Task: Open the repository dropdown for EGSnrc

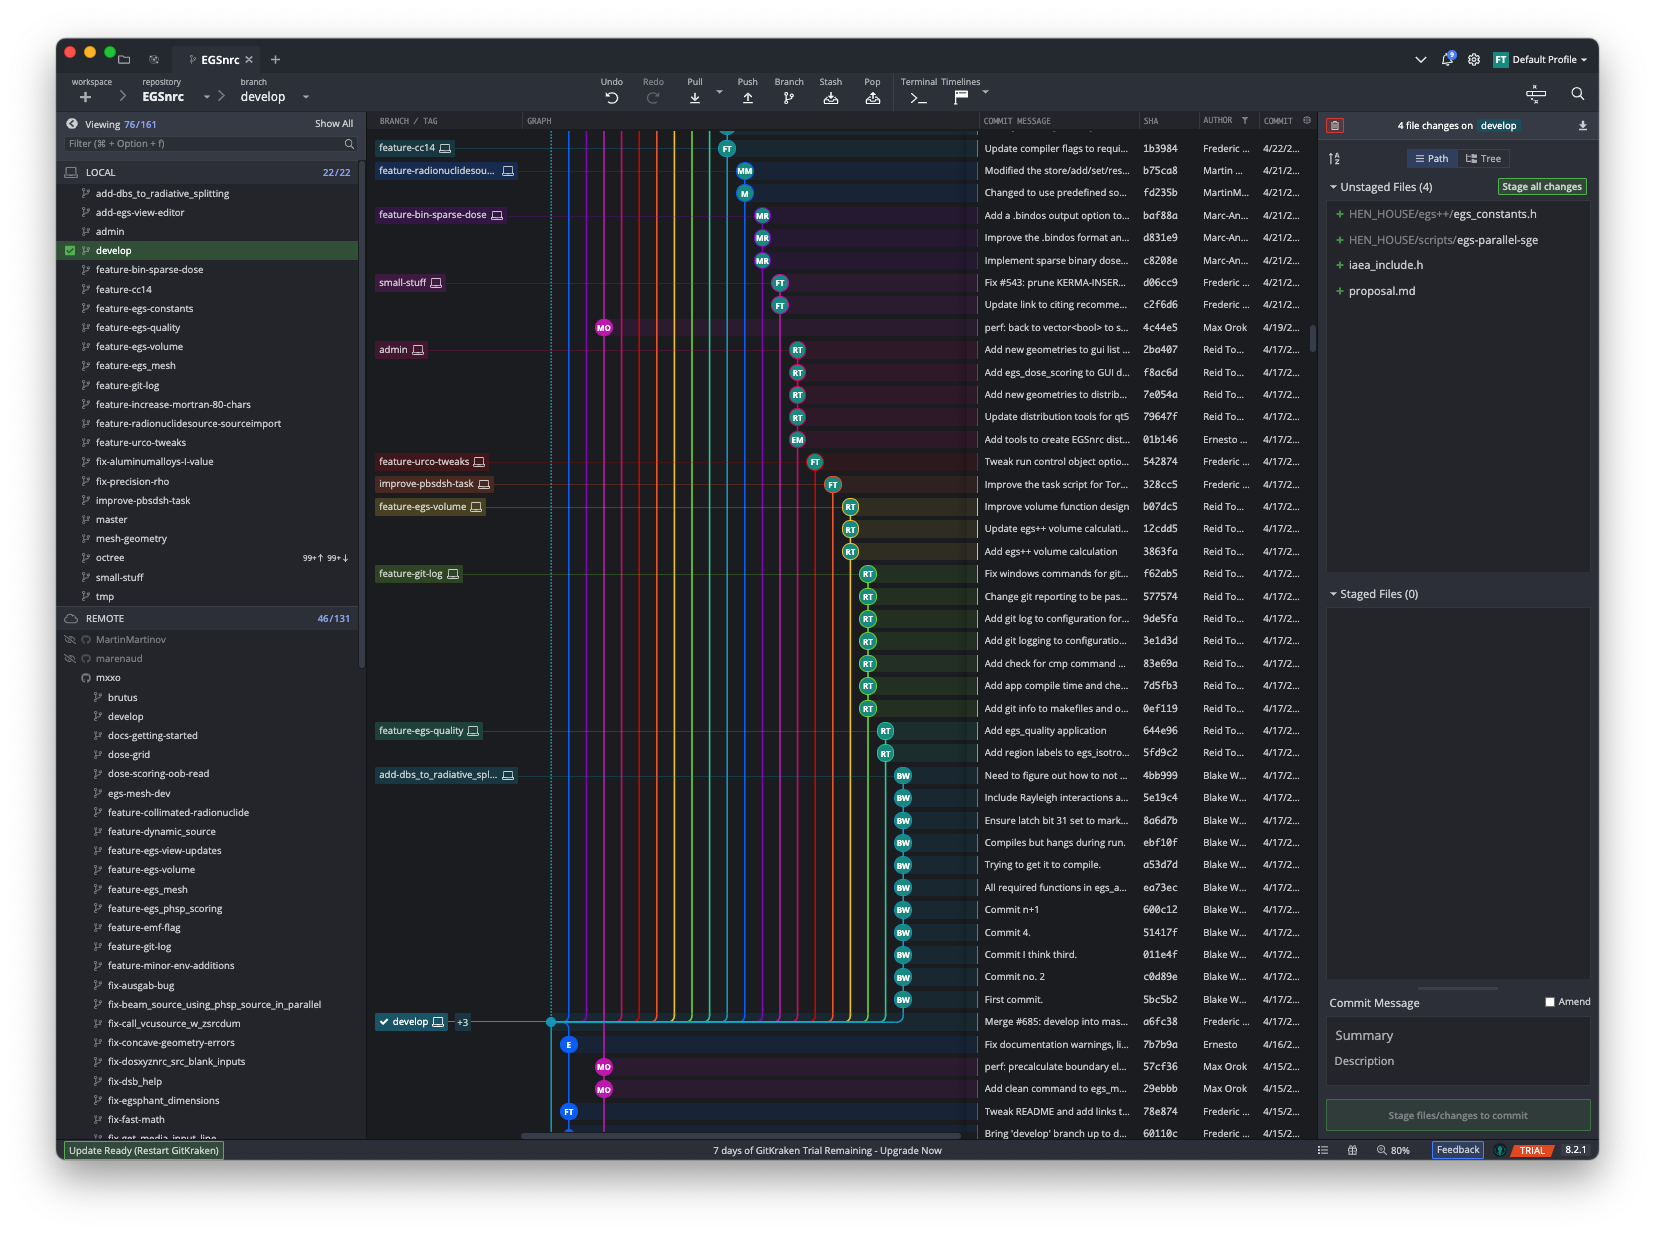Action: [x=207, y=97]
